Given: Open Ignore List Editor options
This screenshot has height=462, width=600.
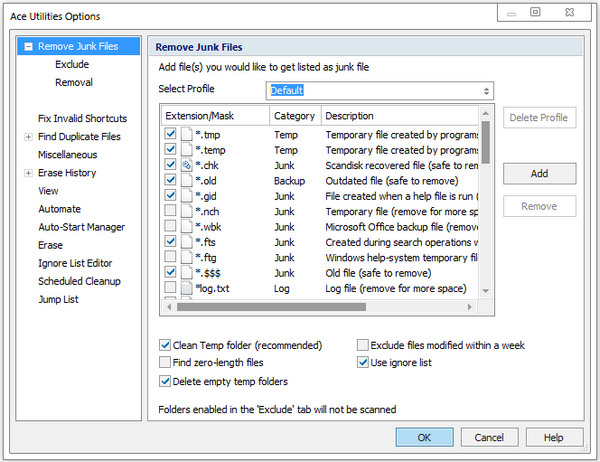Looking at the screenshot, I should [x=75, y=263].
